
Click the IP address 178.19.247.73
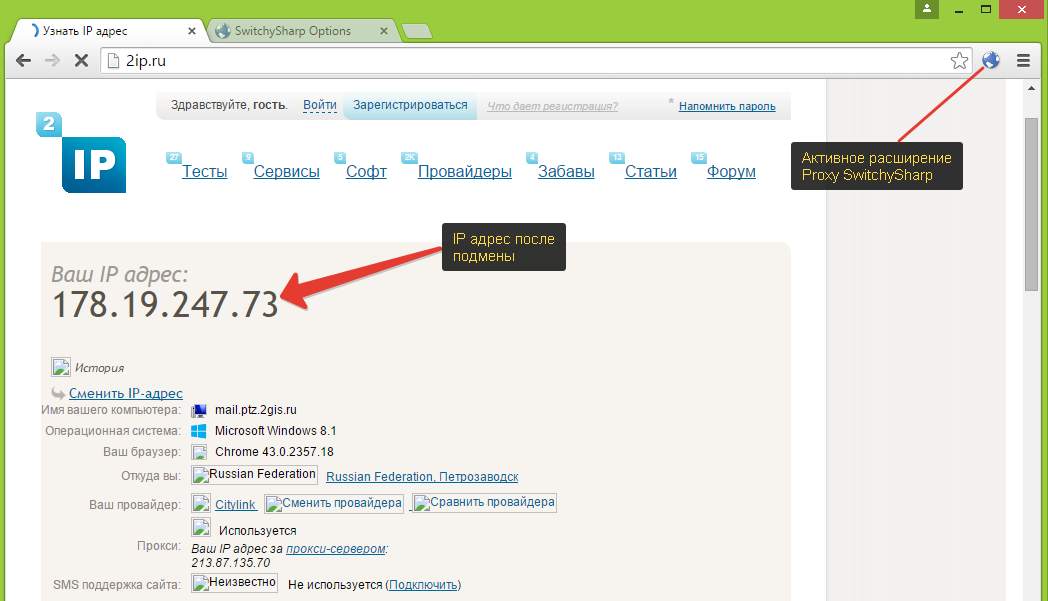point(165,305)
